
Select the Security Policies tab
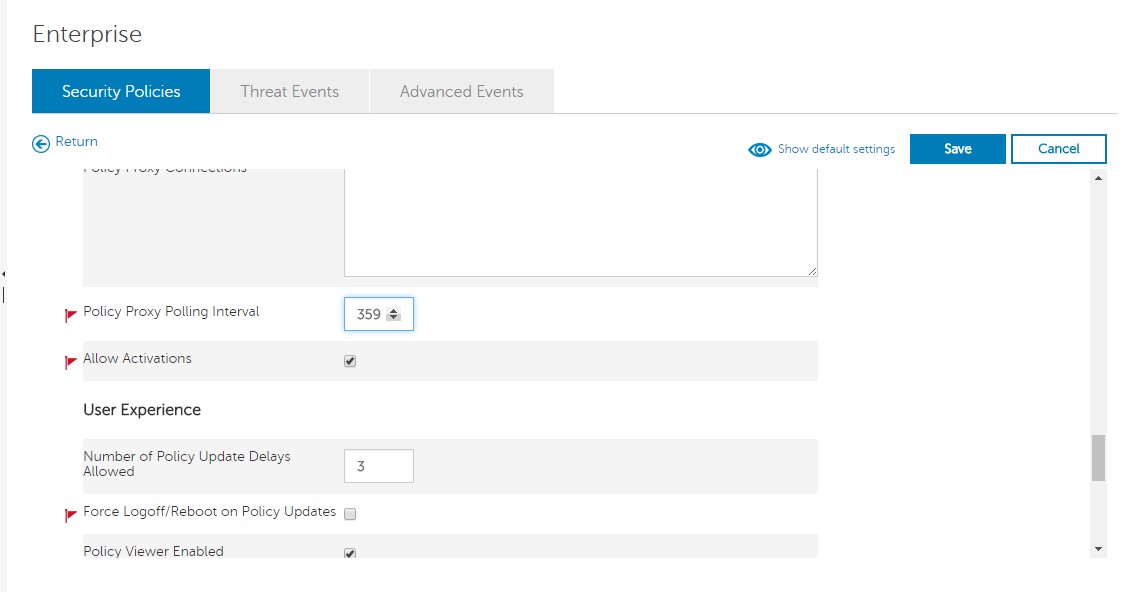[121, 91]
